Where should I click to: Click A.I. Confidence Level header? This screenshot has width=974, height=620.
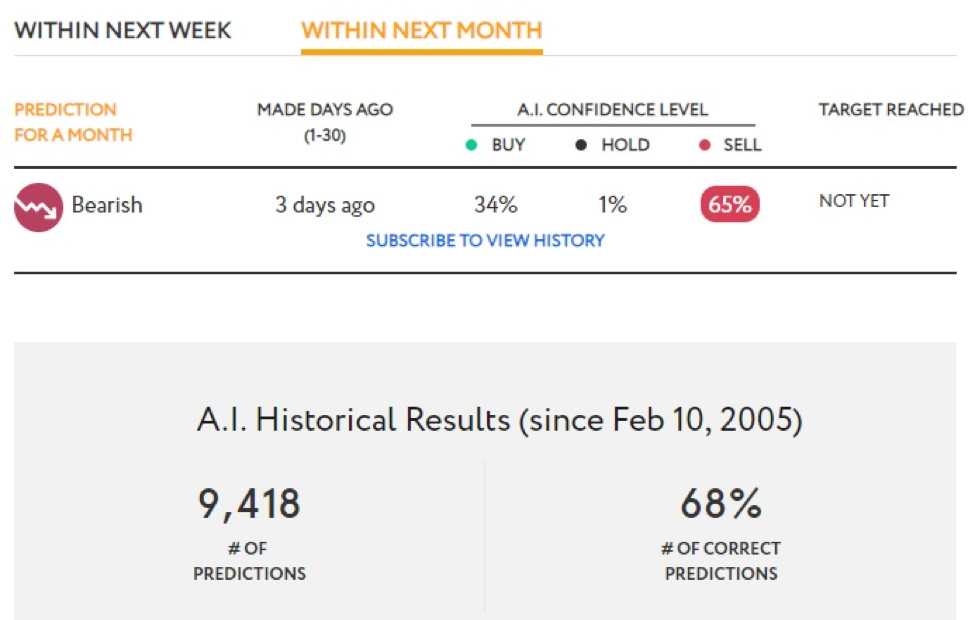pyautogui.click(x=612, y=109)
